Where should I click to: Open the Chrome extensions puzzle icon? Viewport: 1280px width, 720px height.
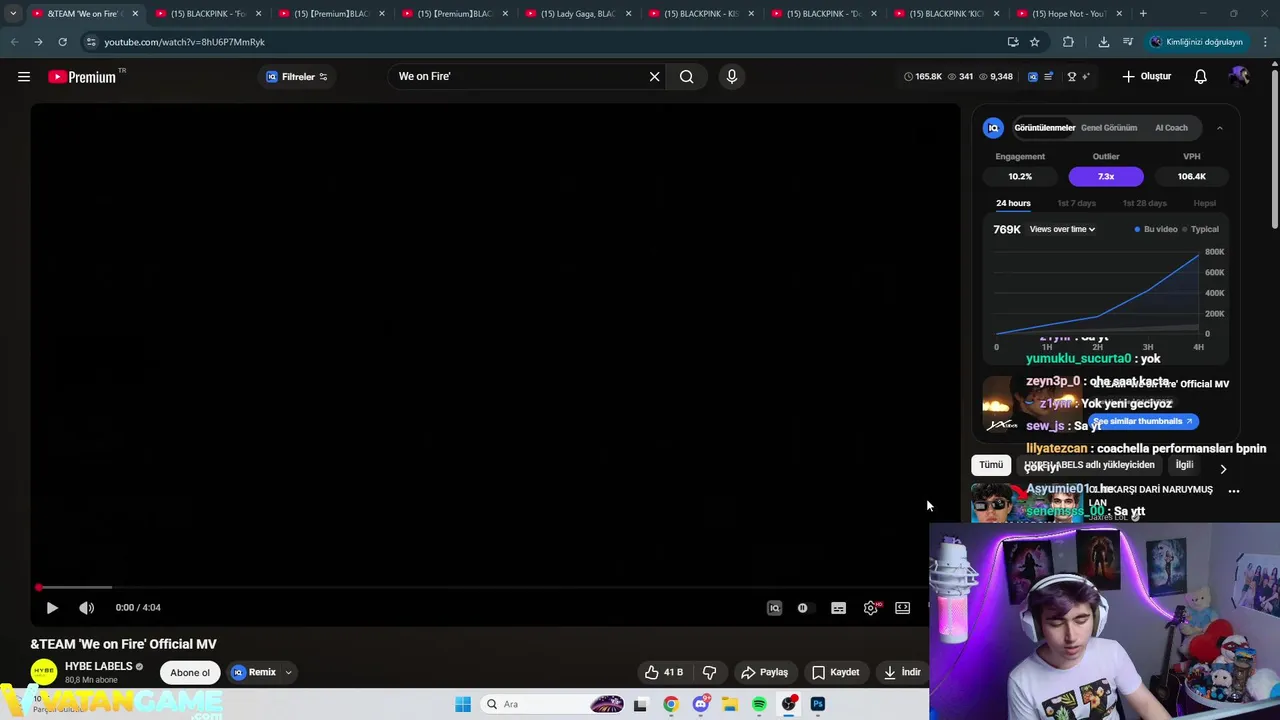pos(1068,42)
